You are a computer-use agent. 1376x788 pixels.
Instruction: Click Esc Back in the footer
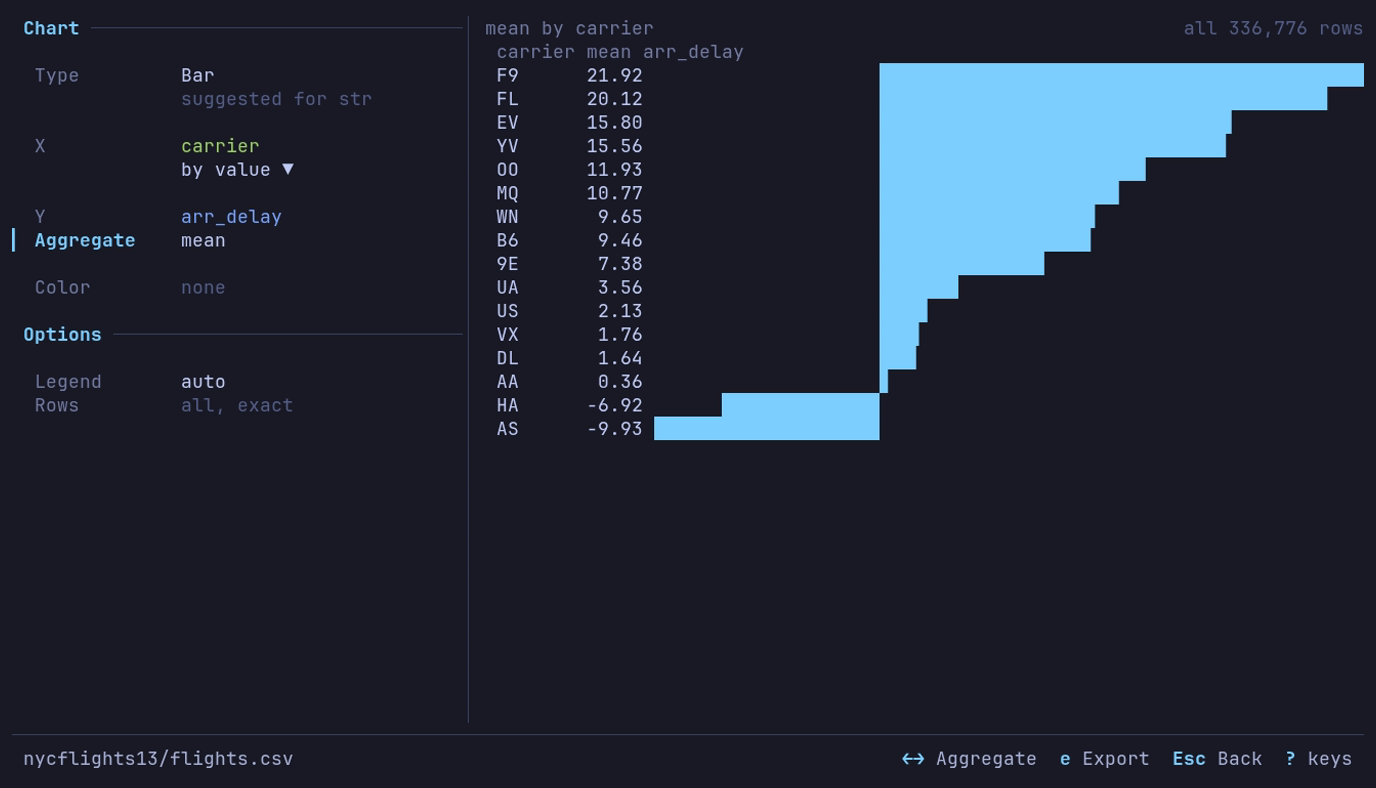pyautogui.click(x=1217, y=759)
